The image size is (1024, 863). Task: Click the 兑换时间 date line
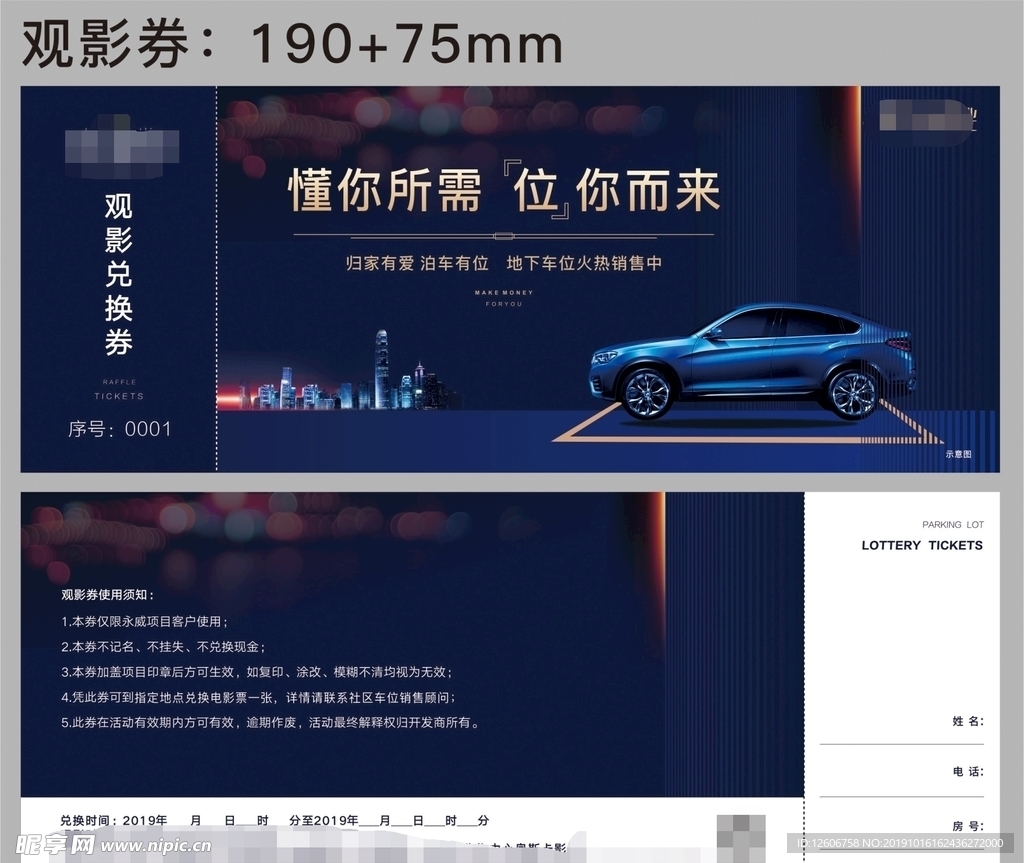click(x=274, y=820)
